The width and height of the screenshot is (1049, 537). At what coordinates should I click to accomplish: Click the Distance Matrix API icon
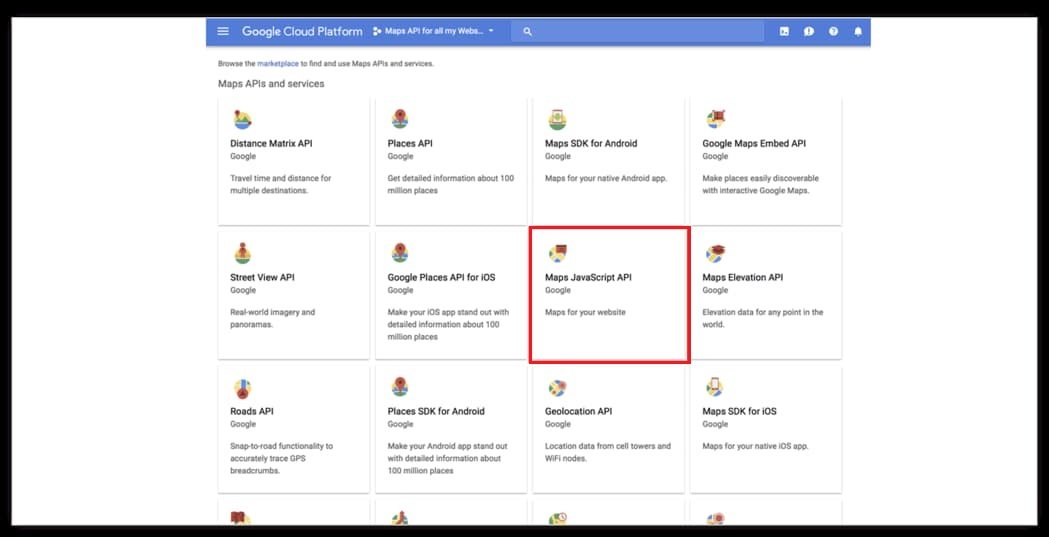242,120
